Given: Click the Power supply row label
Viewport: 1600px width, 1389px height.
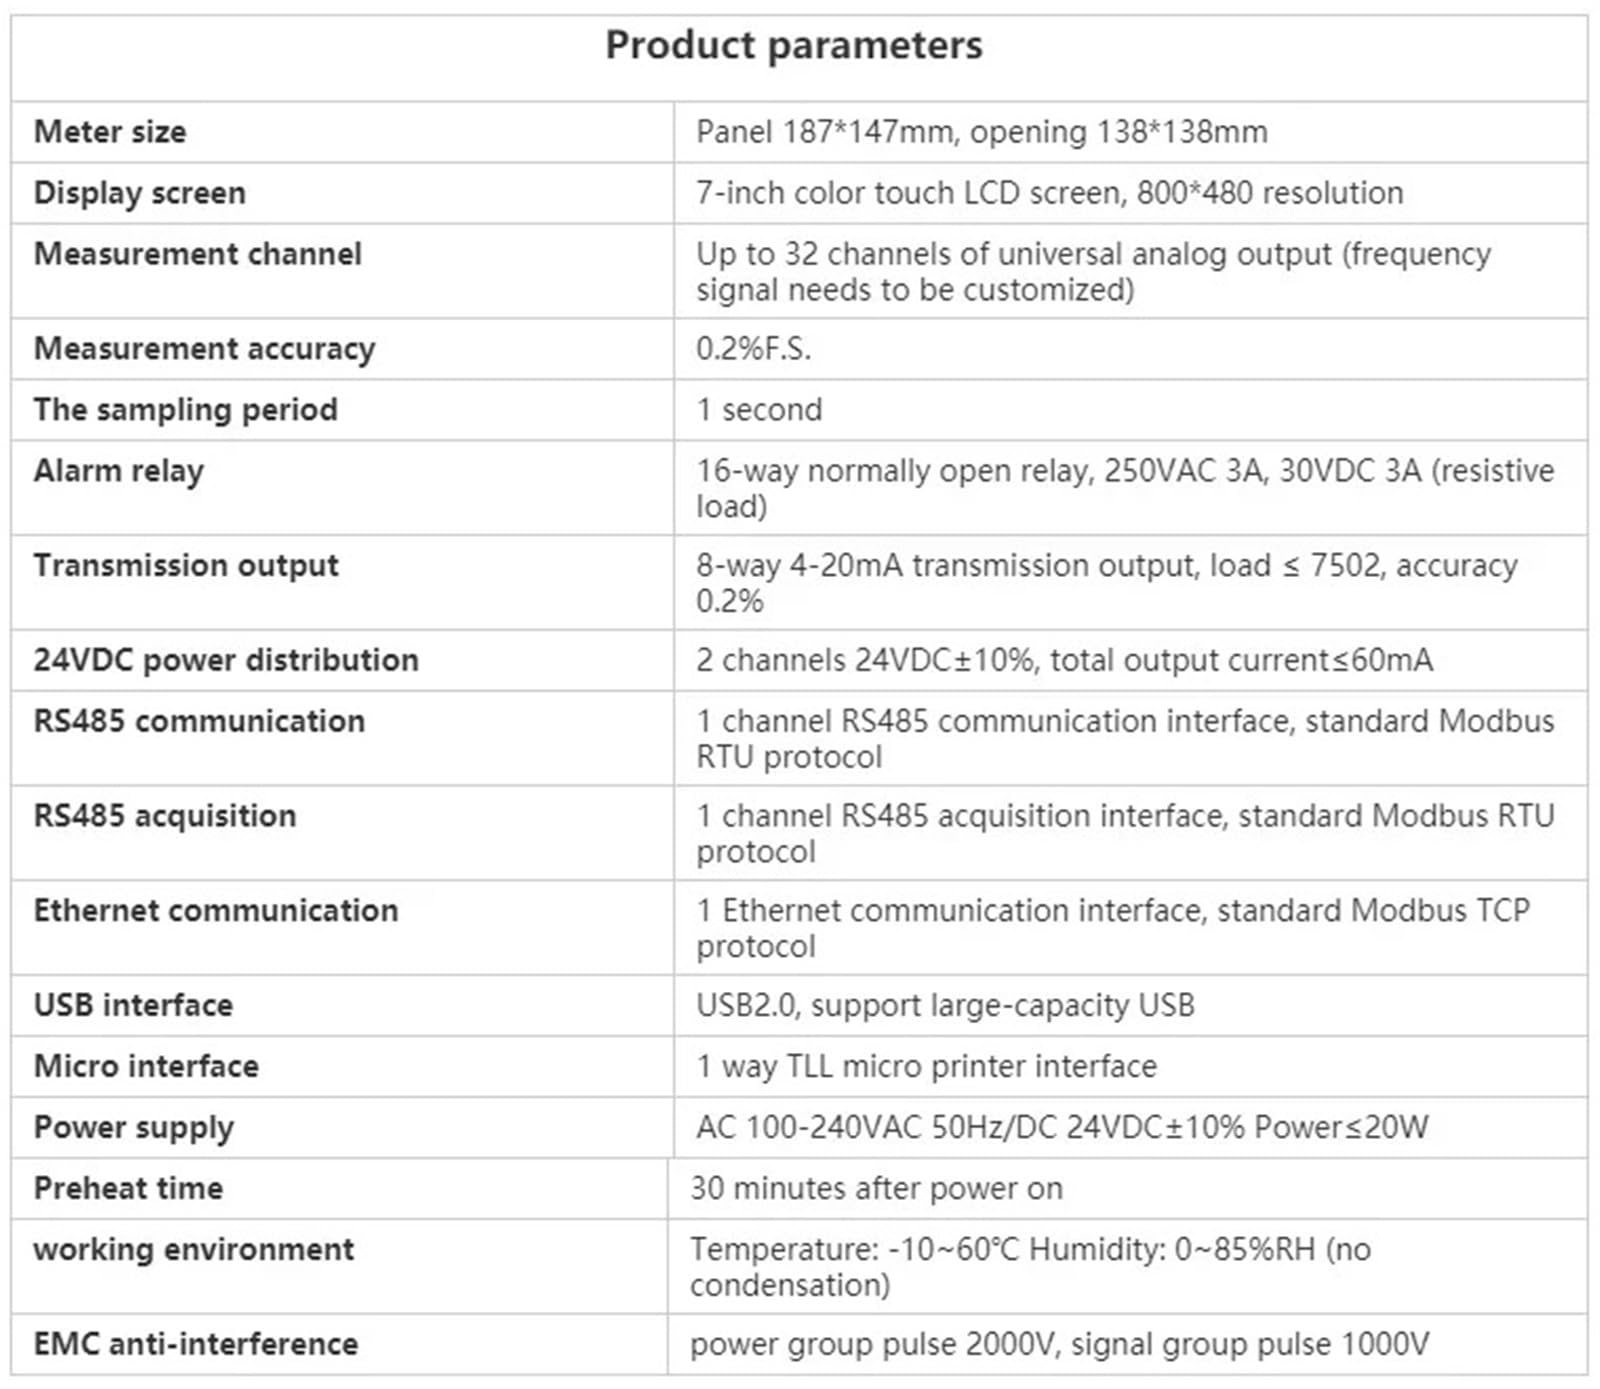Looking at the screenshot, I should click(x=134, y=1128).
